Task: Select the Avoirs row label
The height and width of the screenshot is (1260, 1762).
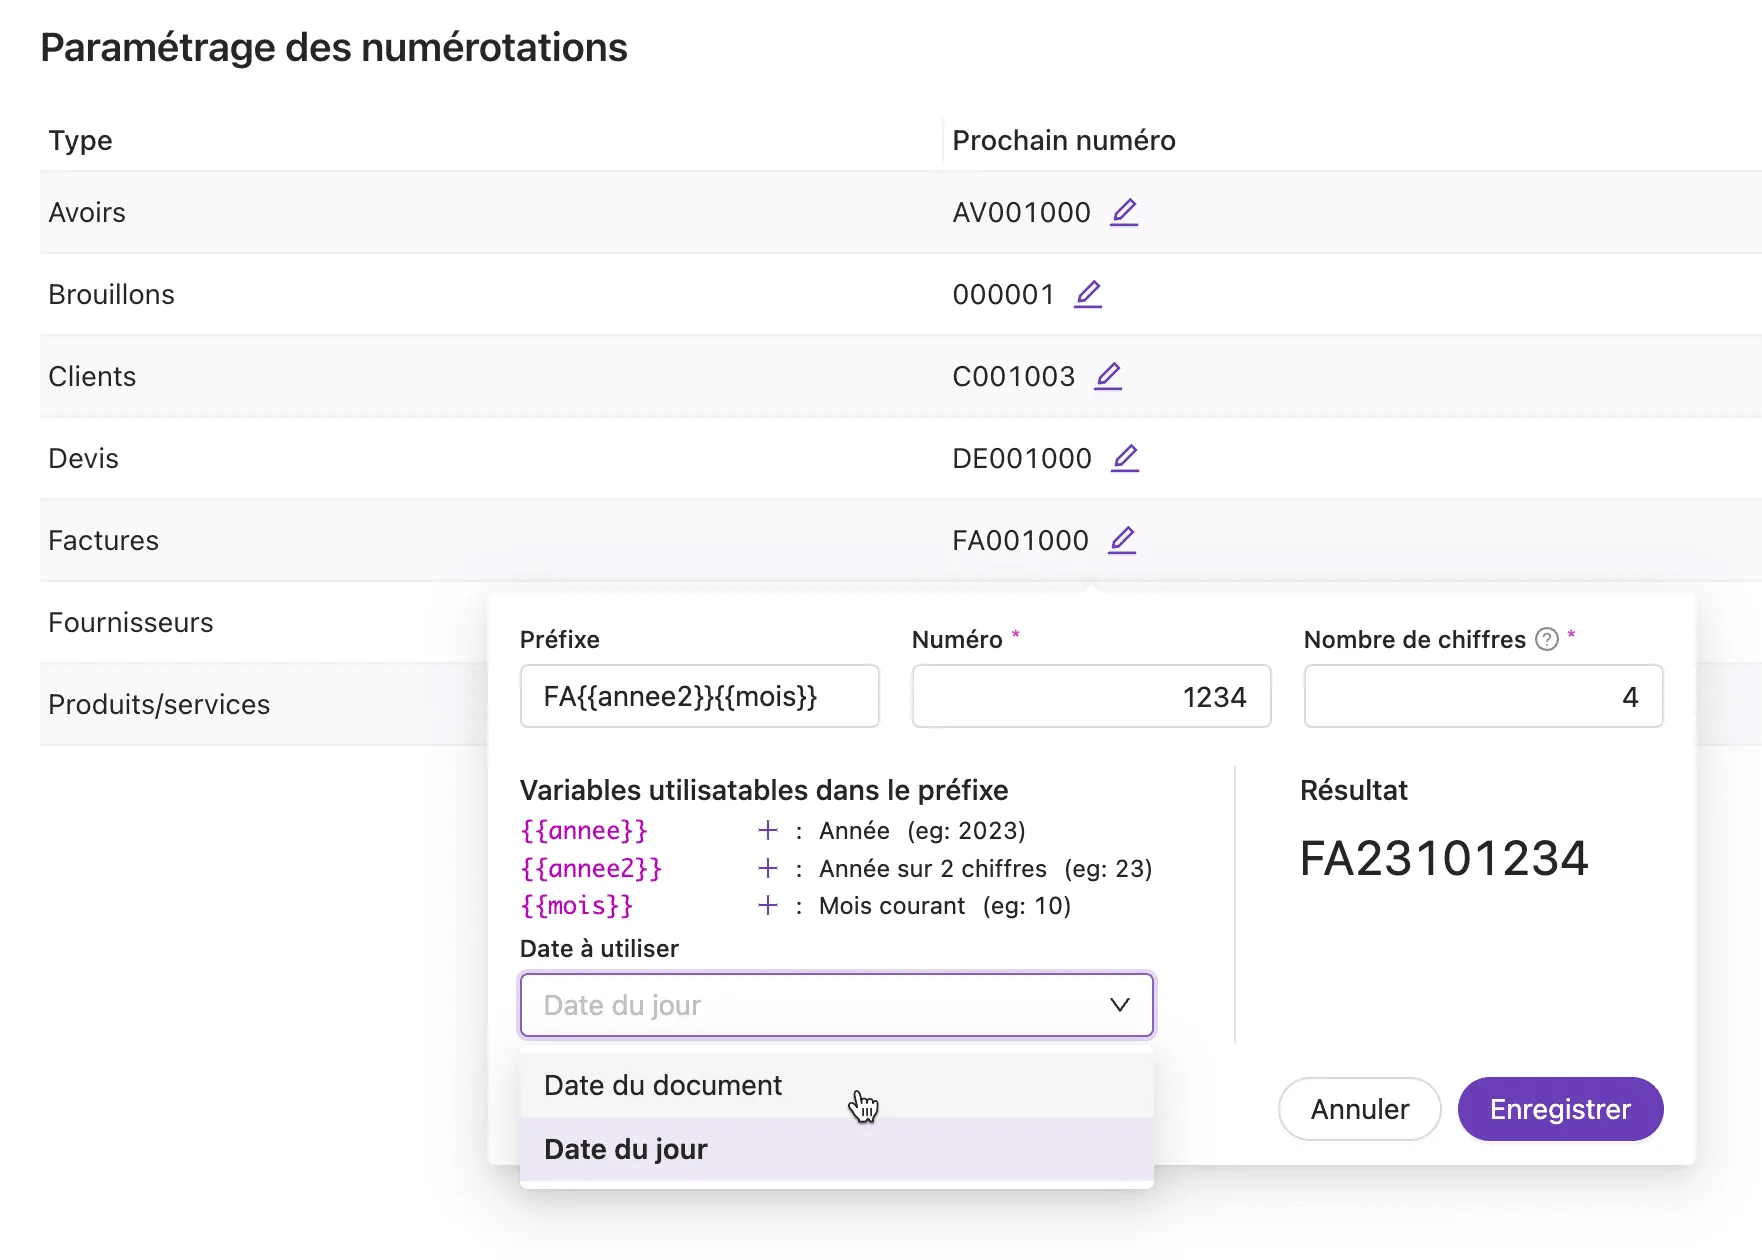Action: click(x=87, y=212)
